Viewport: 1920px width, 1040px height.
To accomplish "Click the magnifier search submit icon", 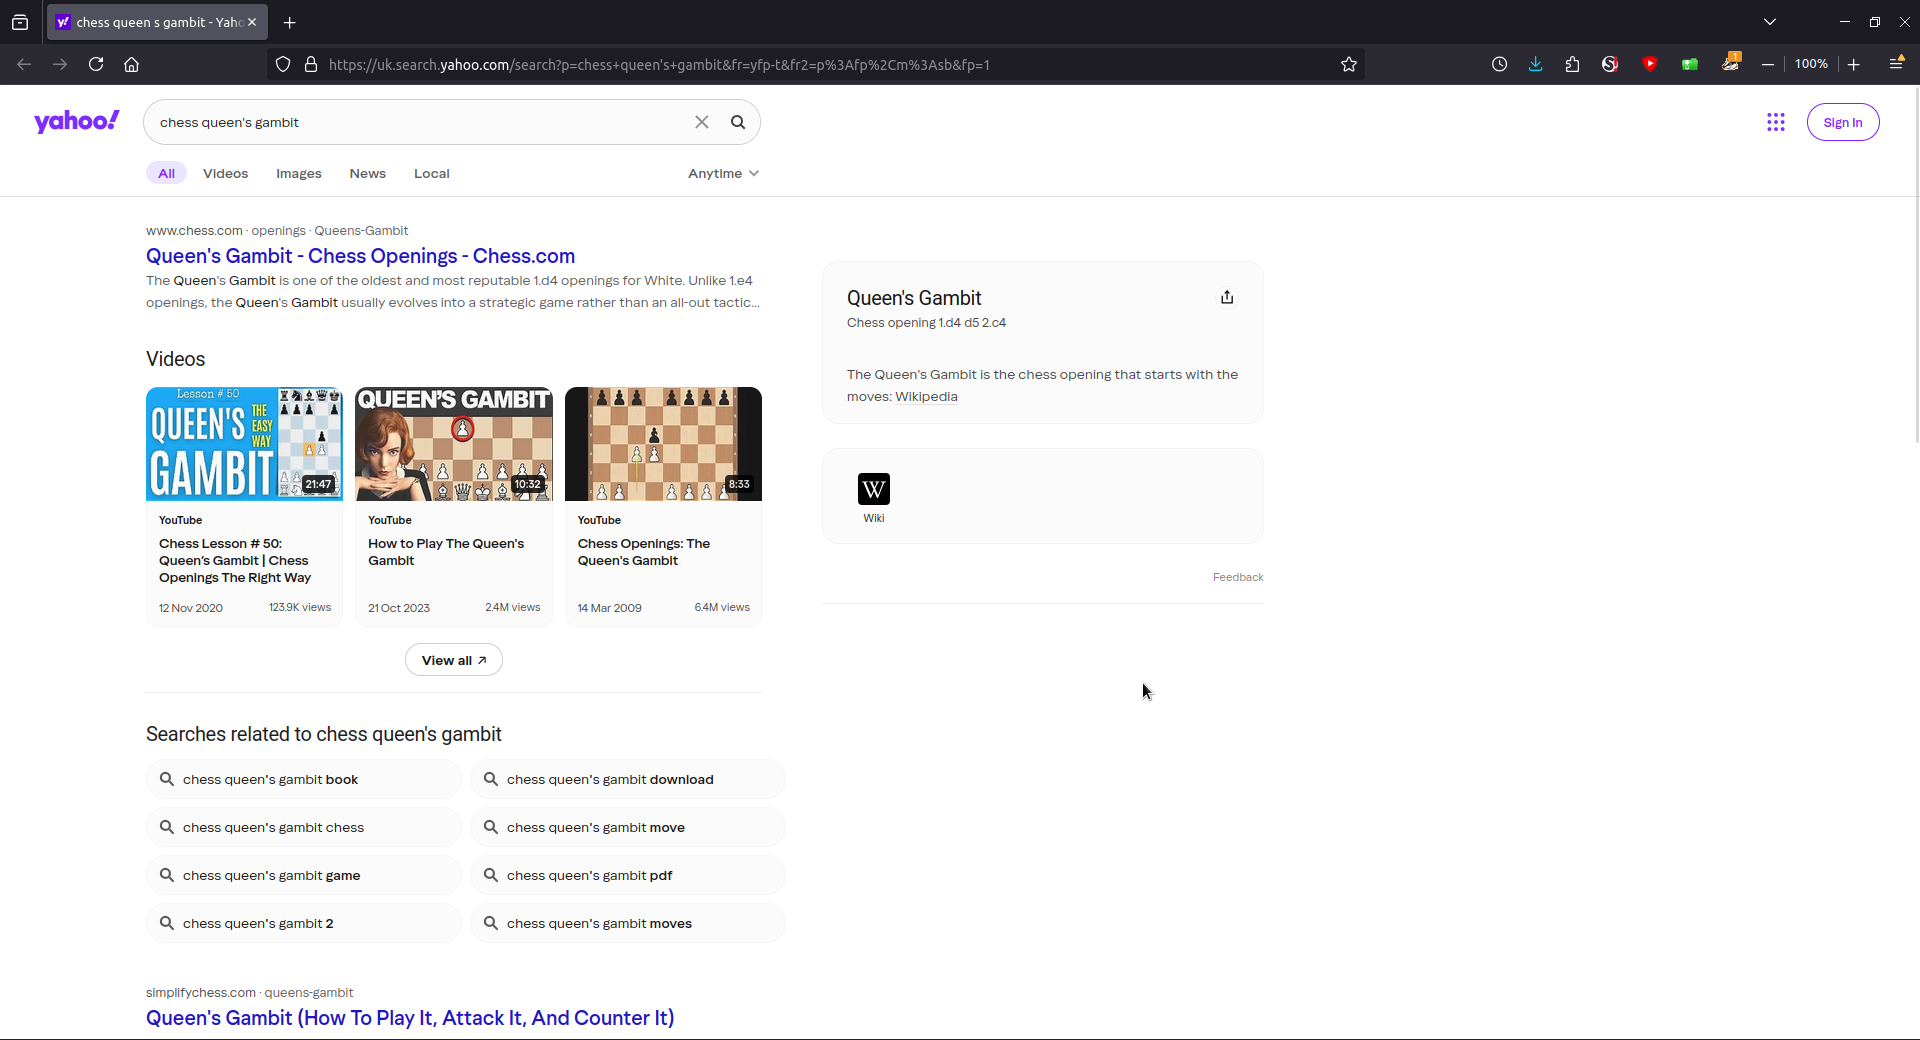I will (x=738, y=122).
